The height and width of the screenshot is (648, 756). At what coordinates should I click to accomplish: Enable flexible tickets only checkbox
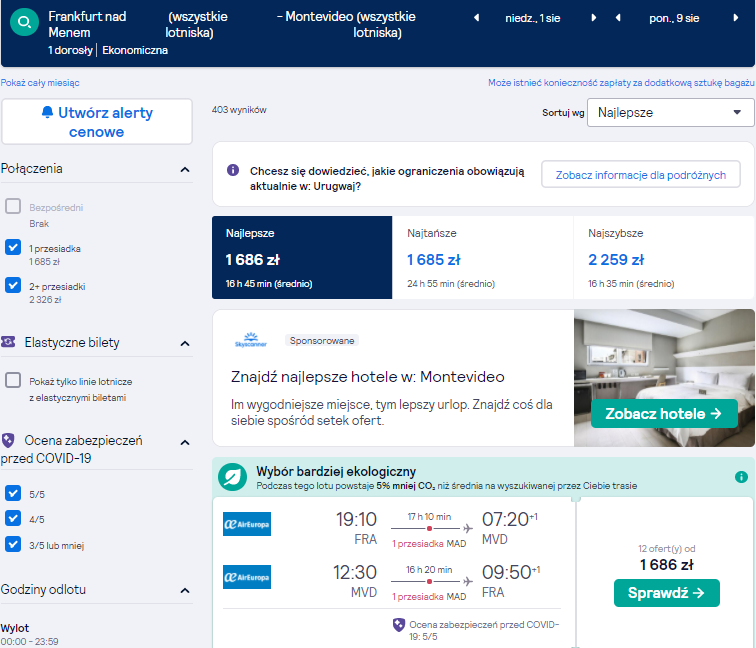click(x=13, y=380)
